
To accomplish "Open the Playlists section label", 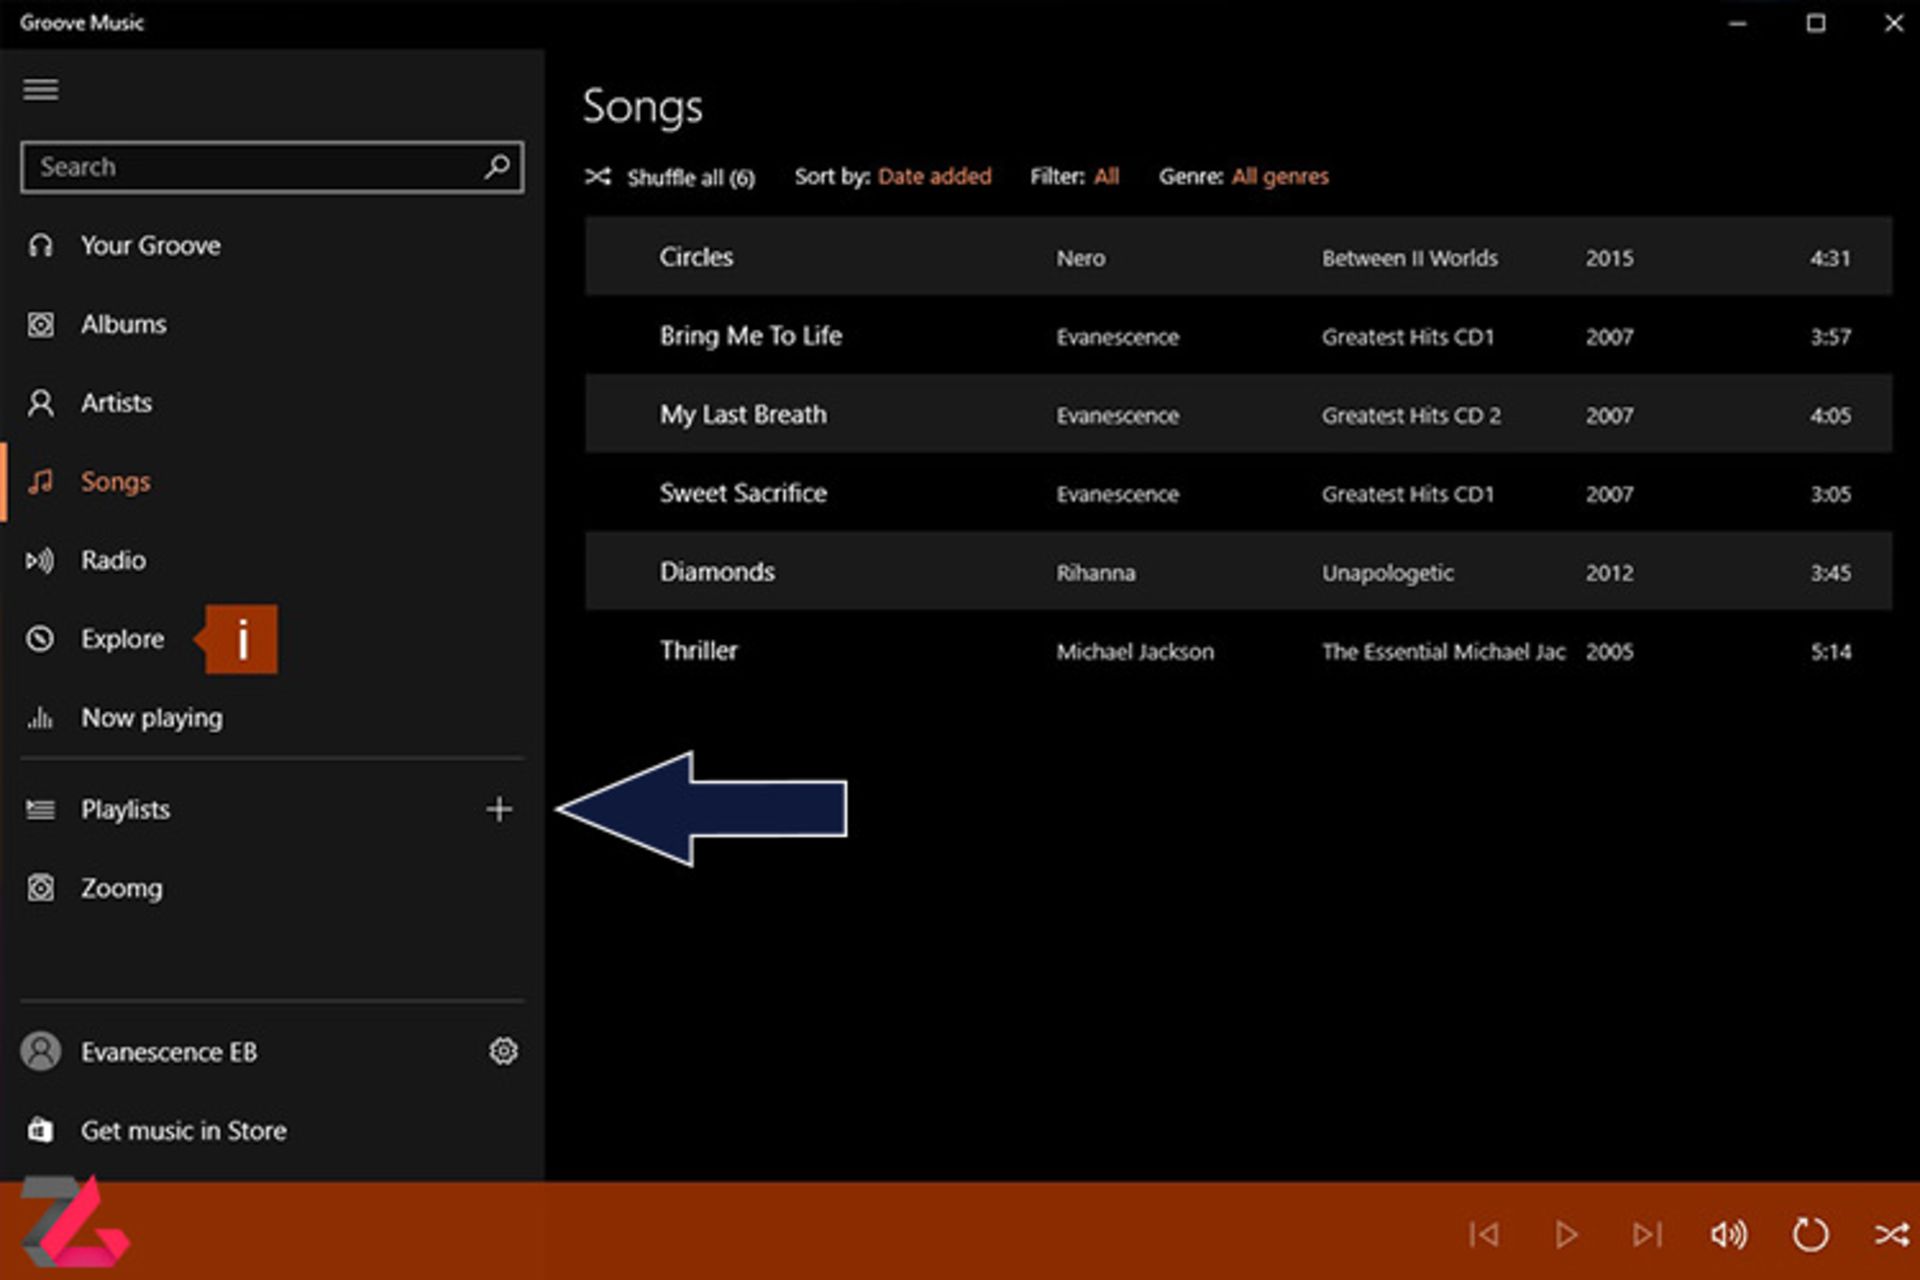I will 125,809.
